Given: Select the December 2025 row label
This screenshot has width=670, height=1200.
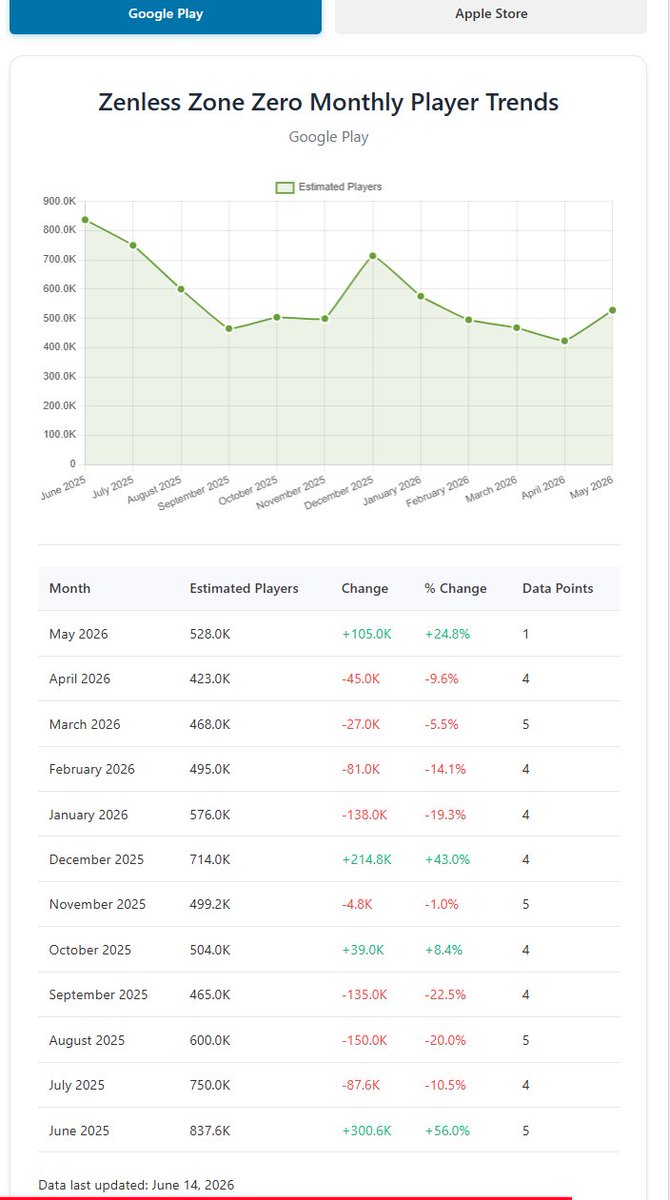Looking at the screenshot, I should (x=97, y=860).
